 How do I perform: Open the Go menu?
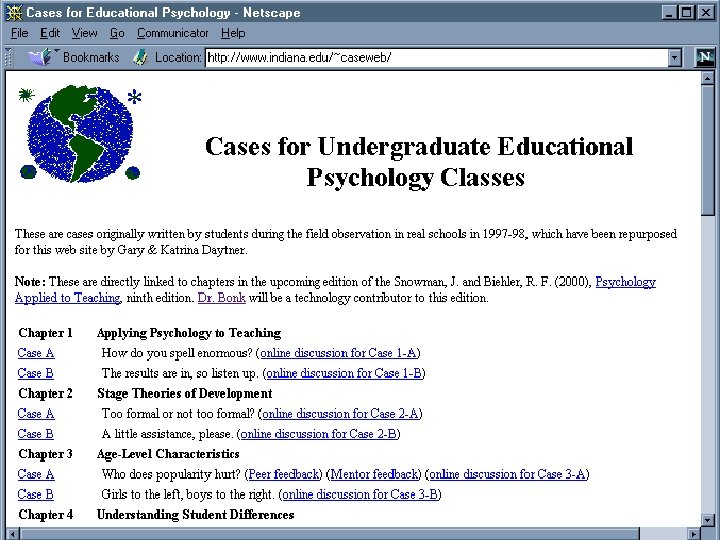(x=117, y=33)
